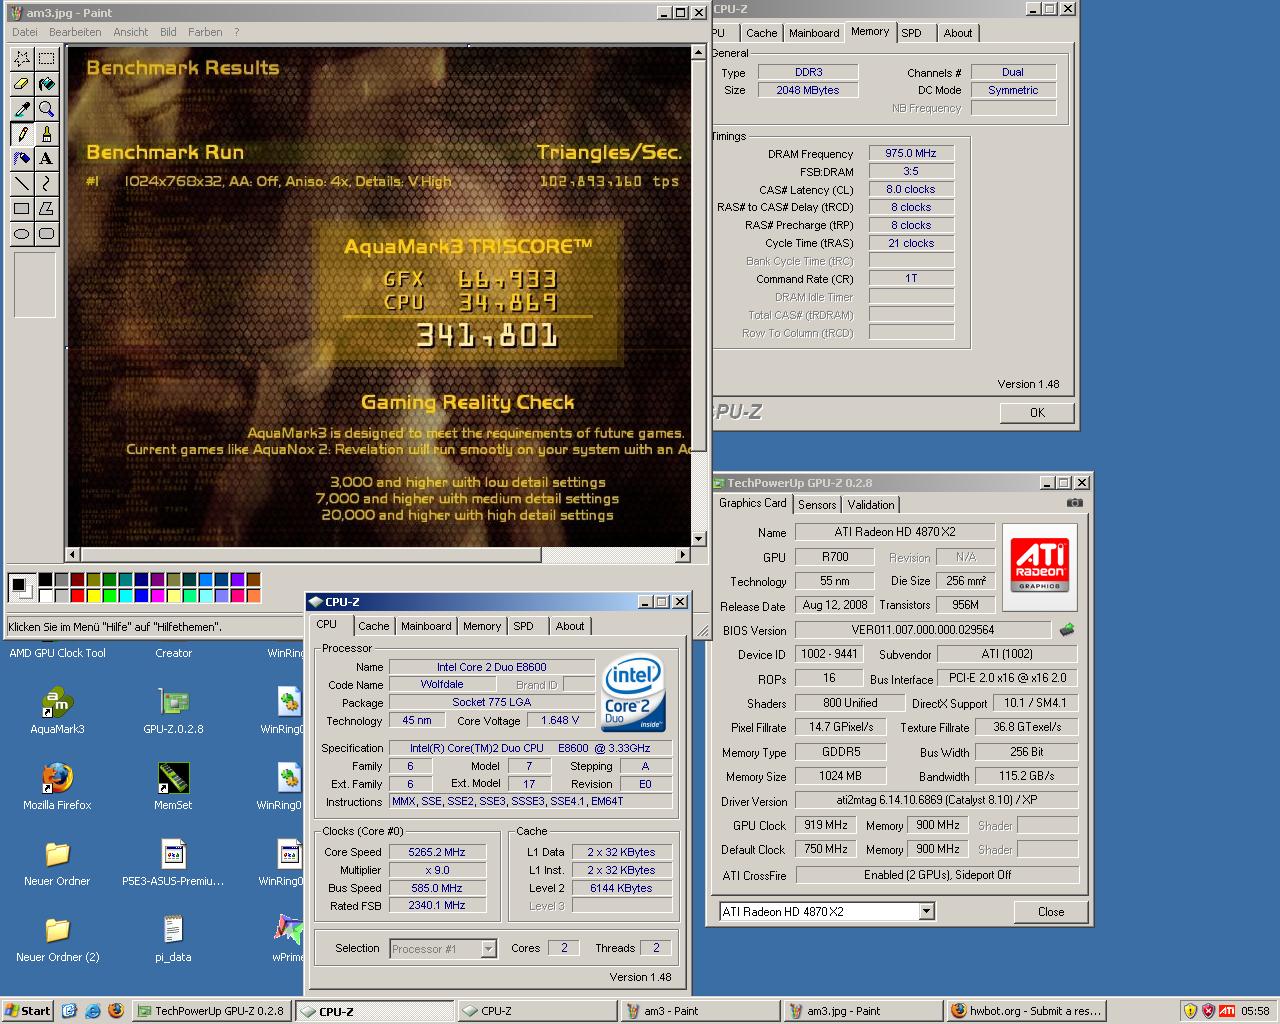Open the Bild menu in Paint
1280x1024 pixels.
point(168,32)
